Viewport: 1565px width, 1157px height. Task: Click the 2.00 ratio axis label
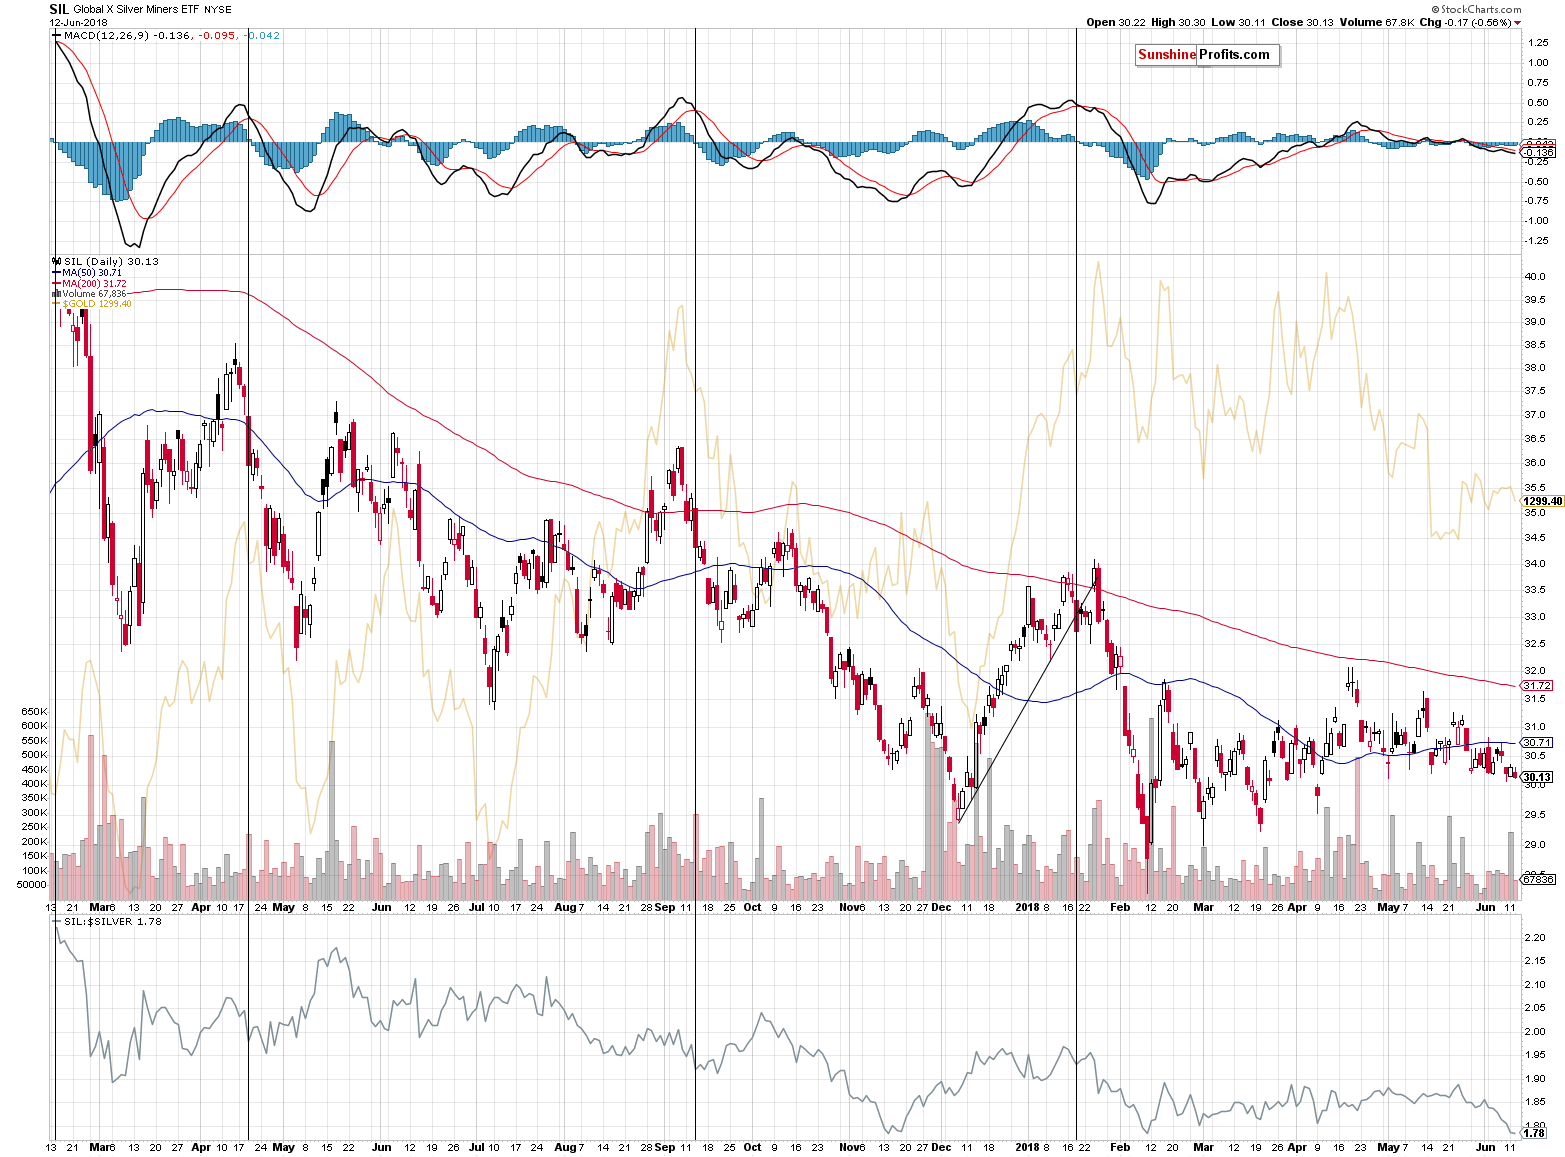[x=1534, y=1032]
